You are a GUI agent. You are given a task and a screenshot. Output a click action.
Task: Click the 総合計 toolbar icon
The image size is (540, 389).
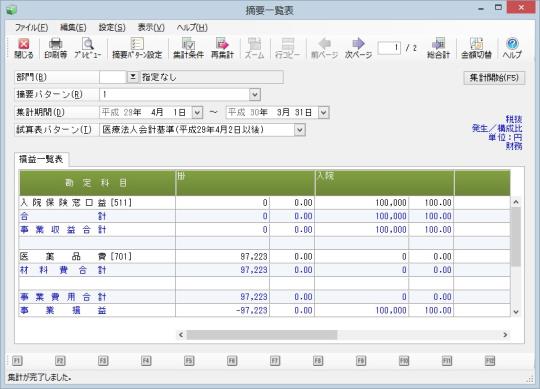438,48
